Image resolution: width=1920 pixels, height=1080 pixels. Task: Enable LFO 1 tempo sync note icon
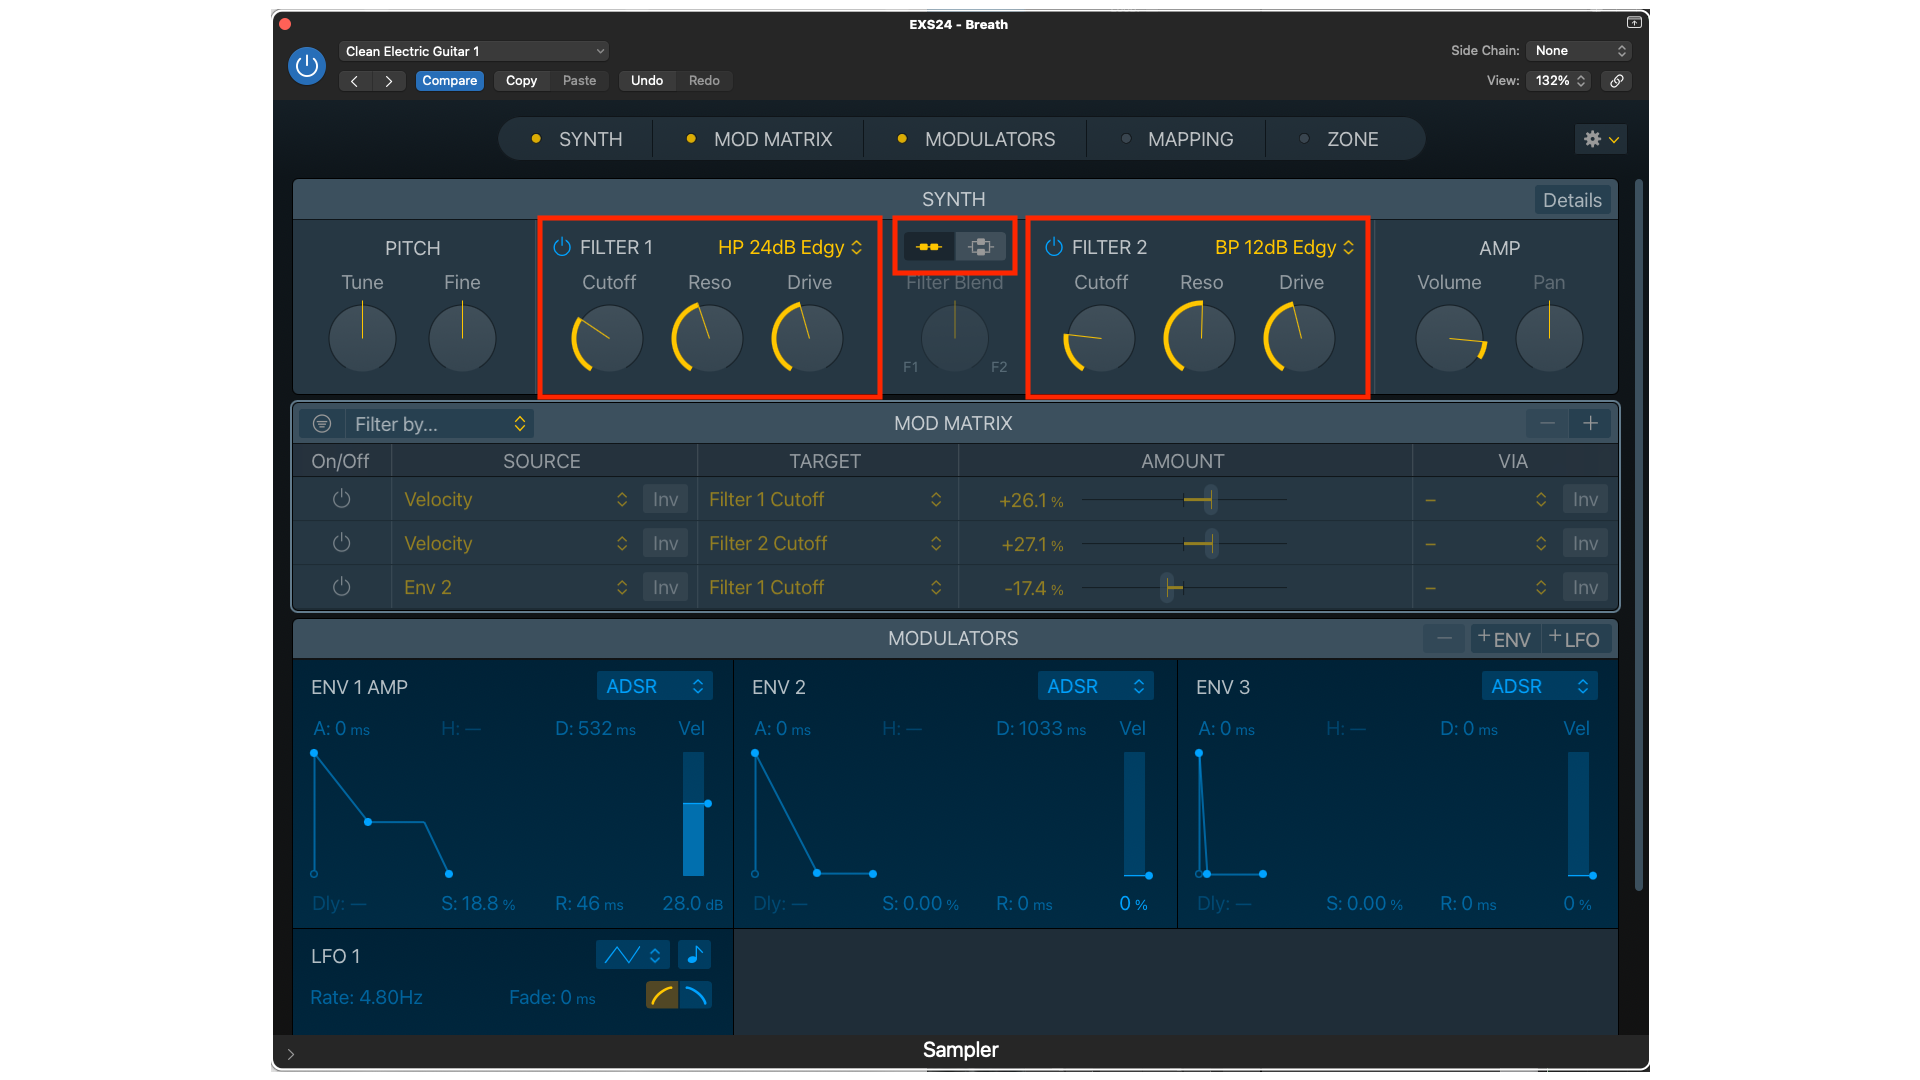[x=694, y=955]
